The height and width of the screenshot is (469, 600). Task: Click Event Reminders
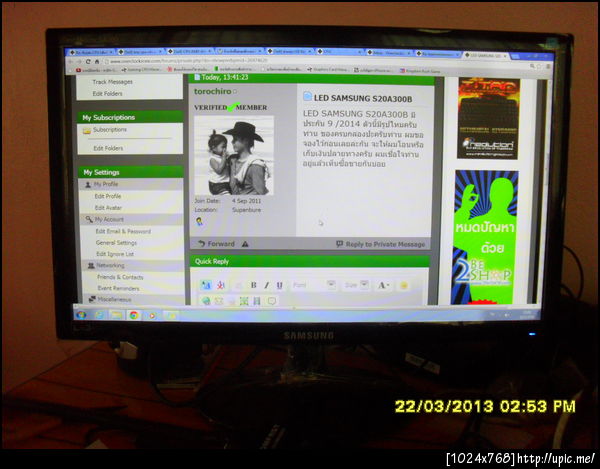point(119,288)
